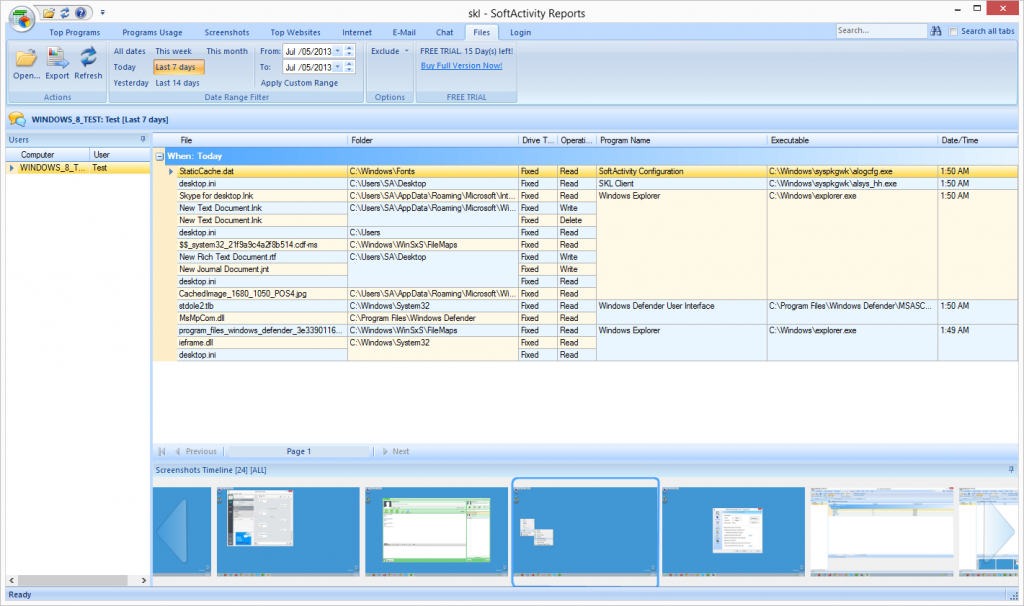
Task: Click the Open folder icon
Action: point(26,59)
